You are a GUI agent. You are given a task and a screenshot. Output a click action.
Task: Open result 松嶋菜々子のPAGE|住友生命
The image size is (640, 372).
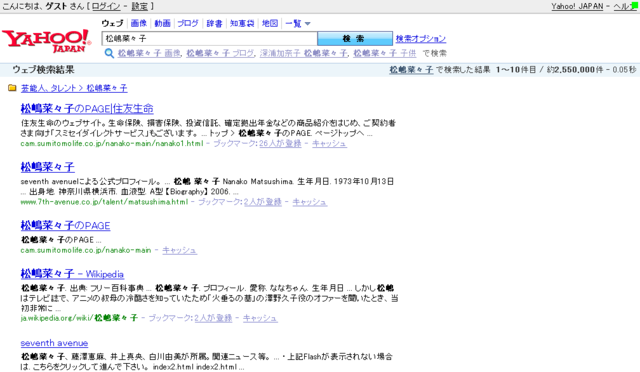pyautogui.click(x=87, y=109)
